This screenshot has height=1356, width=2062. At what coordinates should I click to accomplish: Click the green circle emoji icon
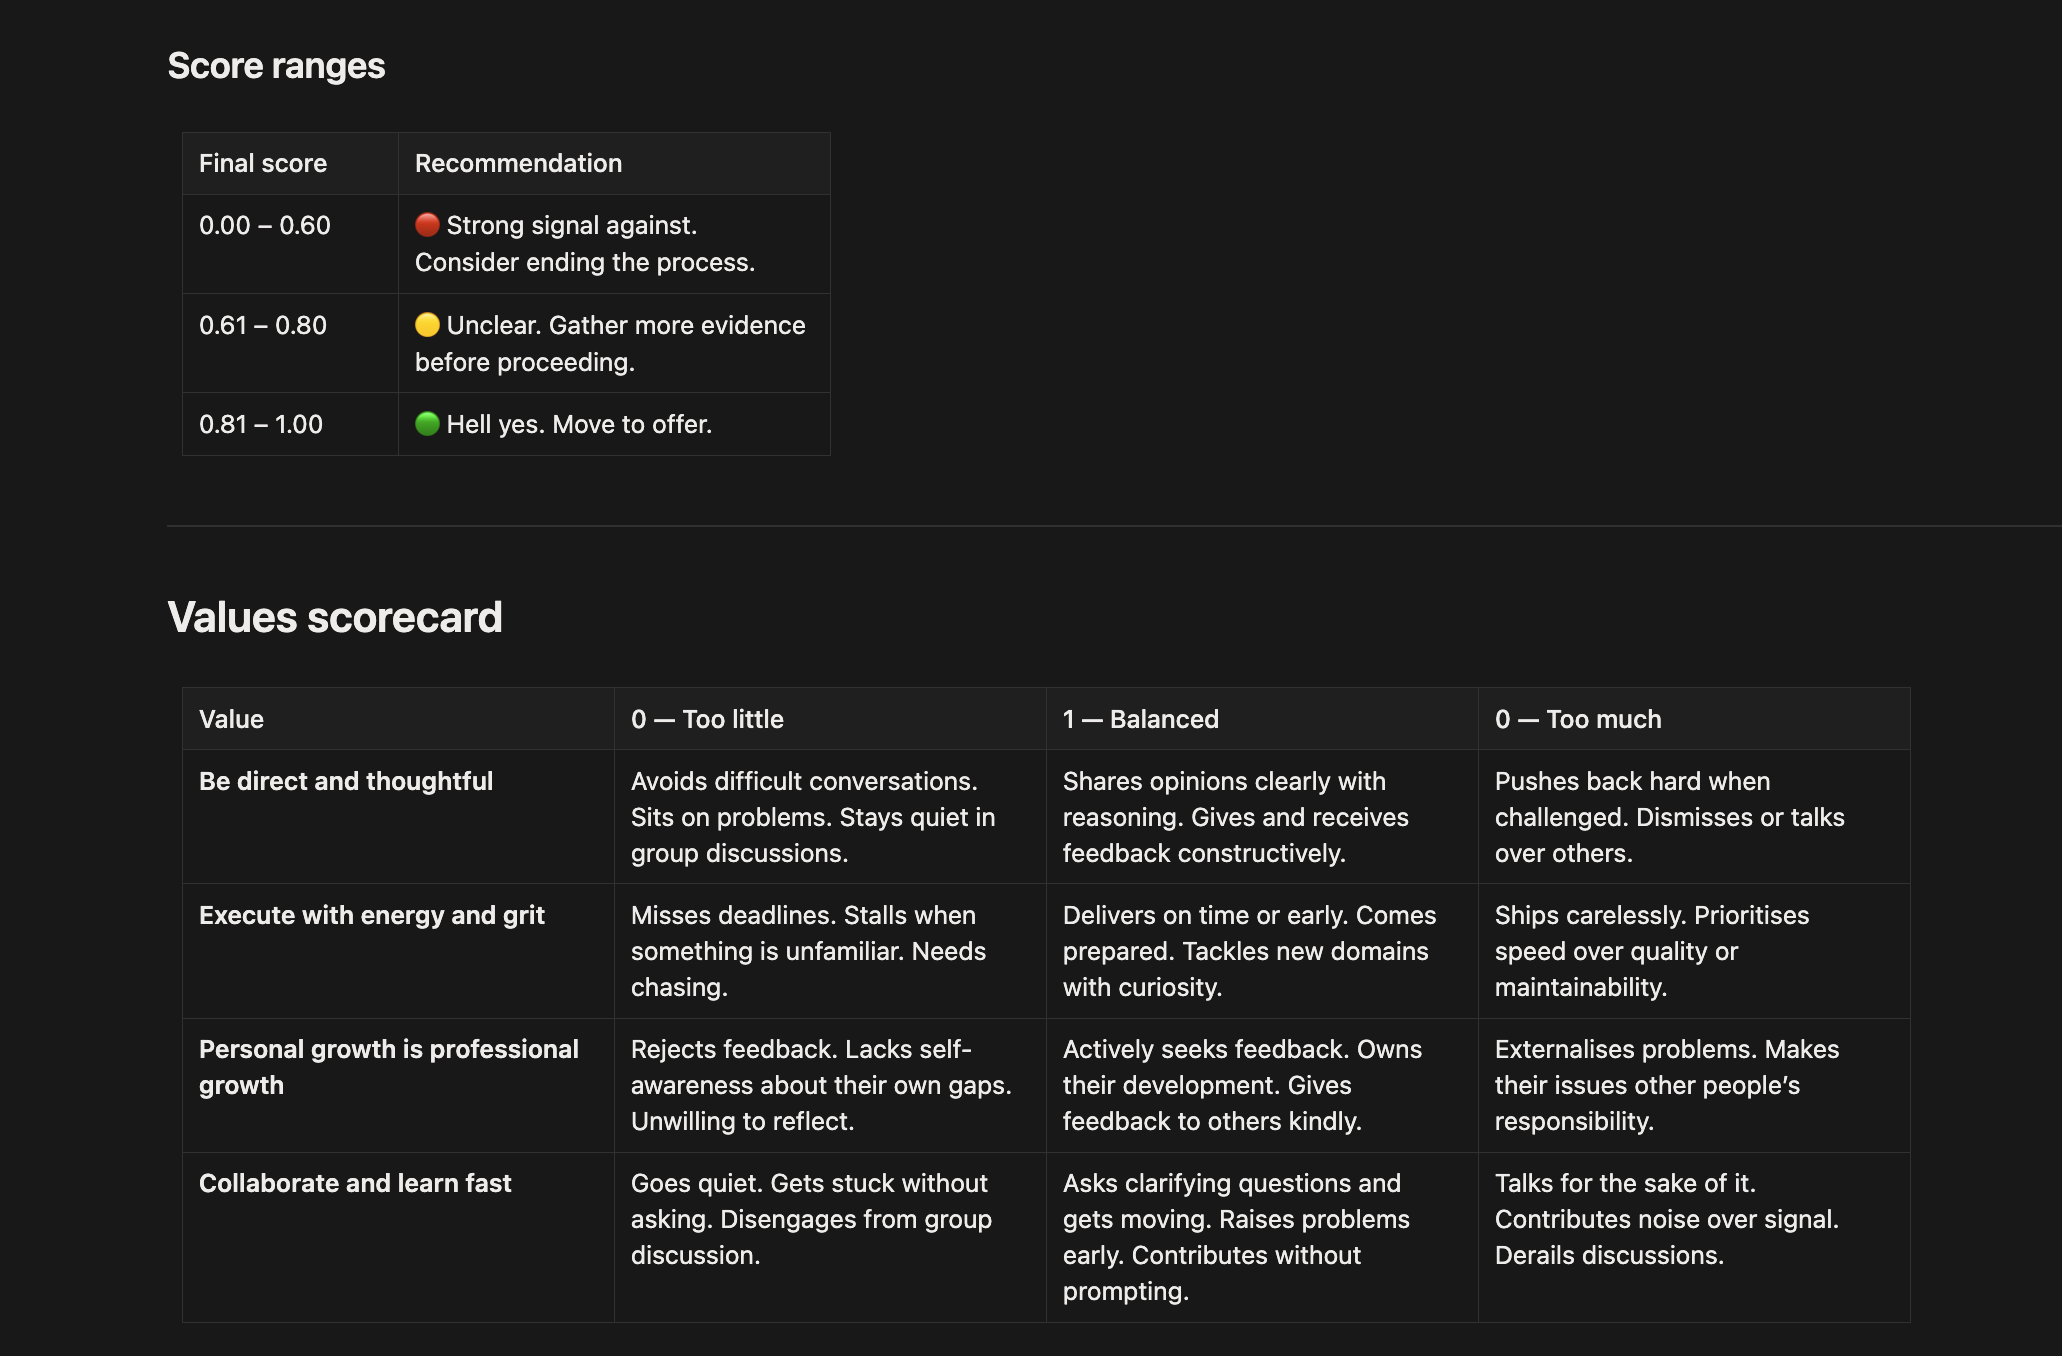click(x=427, y=424)
